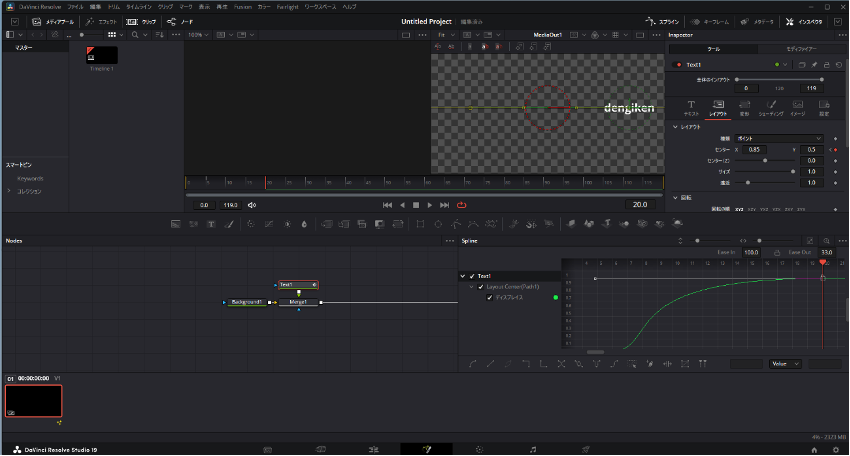This screenshot has width=850, height=456.
Task: Select the Merge1 node
Action: click(x=298, y=302)
